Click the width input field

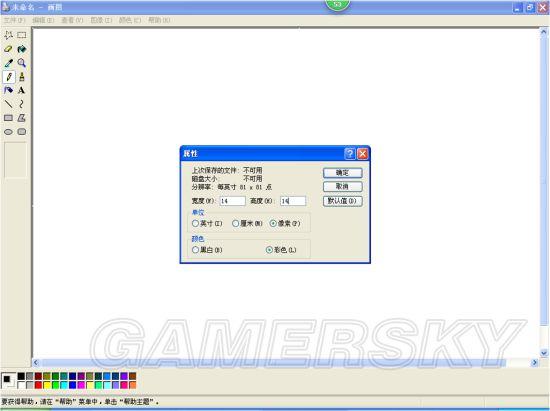(233, 201)
